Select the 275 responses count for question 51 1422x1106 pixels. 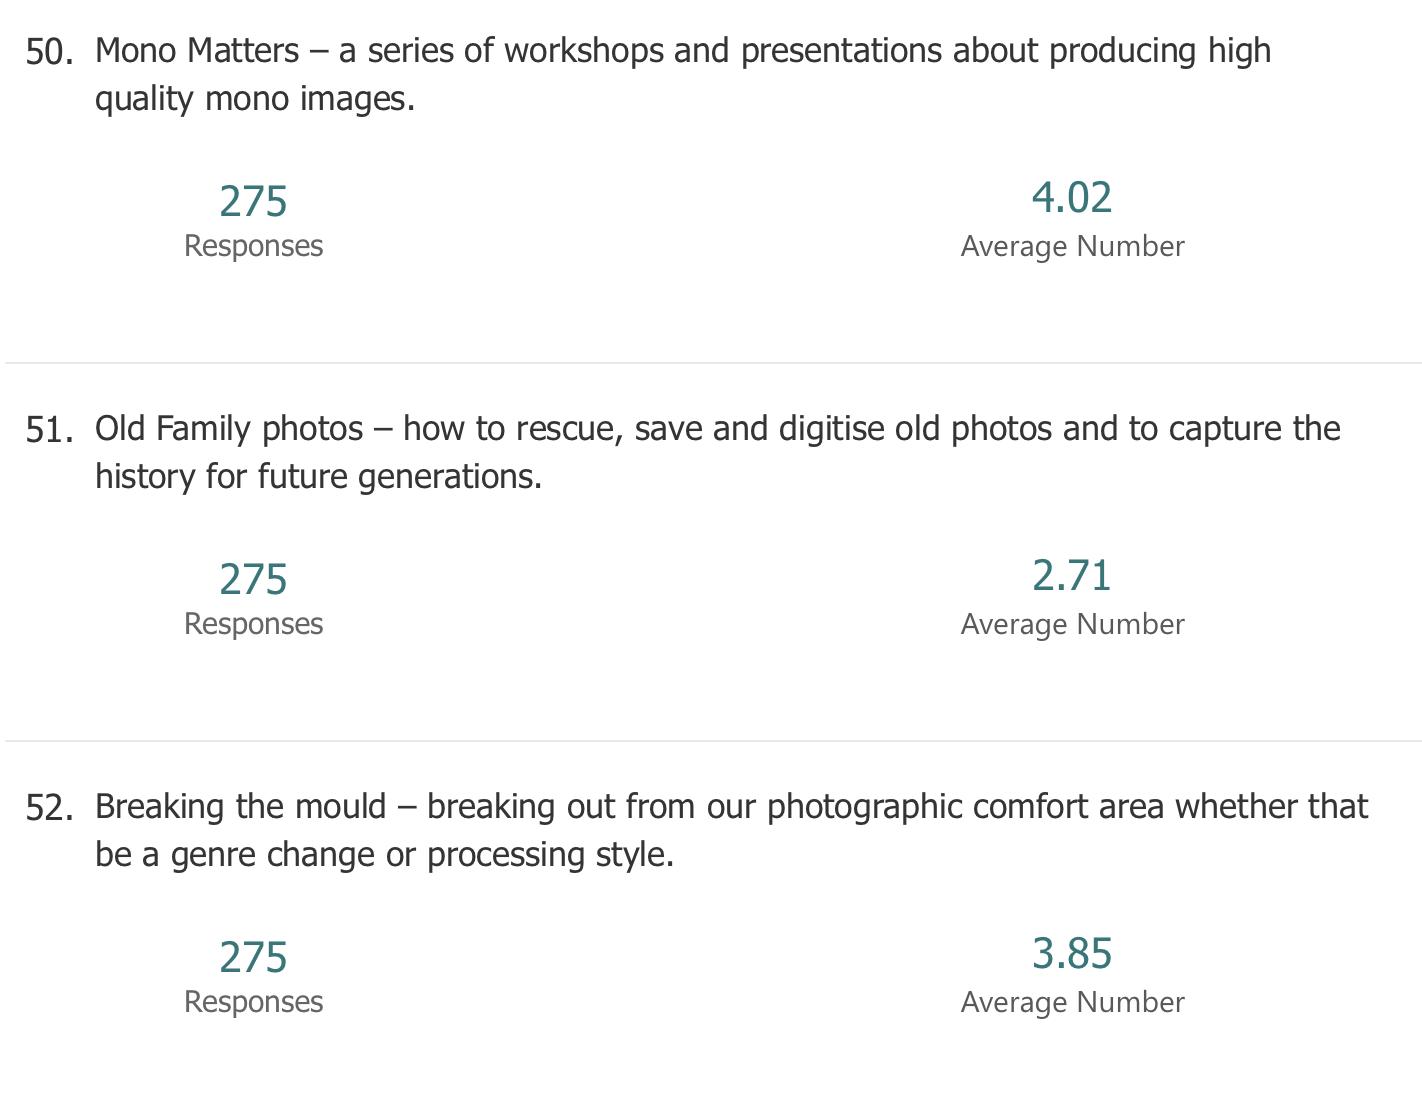pos(253,579)
